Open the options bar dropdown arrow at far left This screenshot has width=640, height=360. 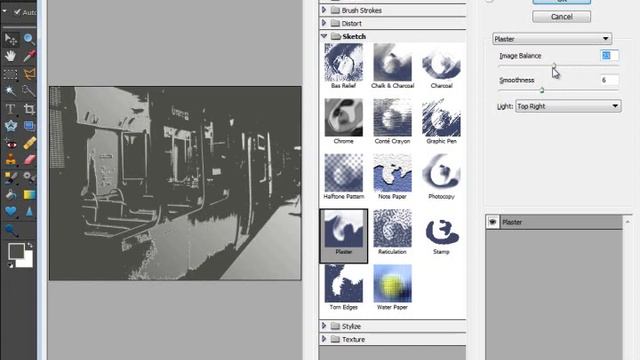pos(4,11)
